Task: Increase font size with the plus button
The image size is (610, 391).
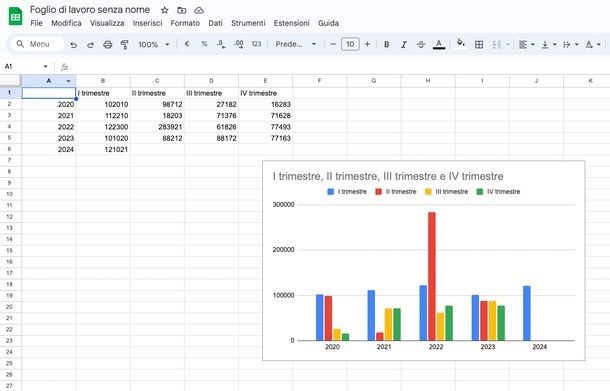Action: [367, 44]
